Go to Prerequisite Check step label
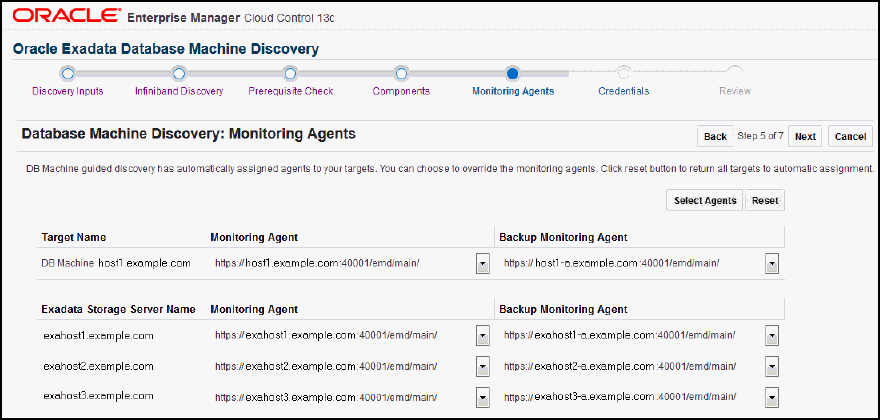880x420 pixels. (x=291, y=91)
